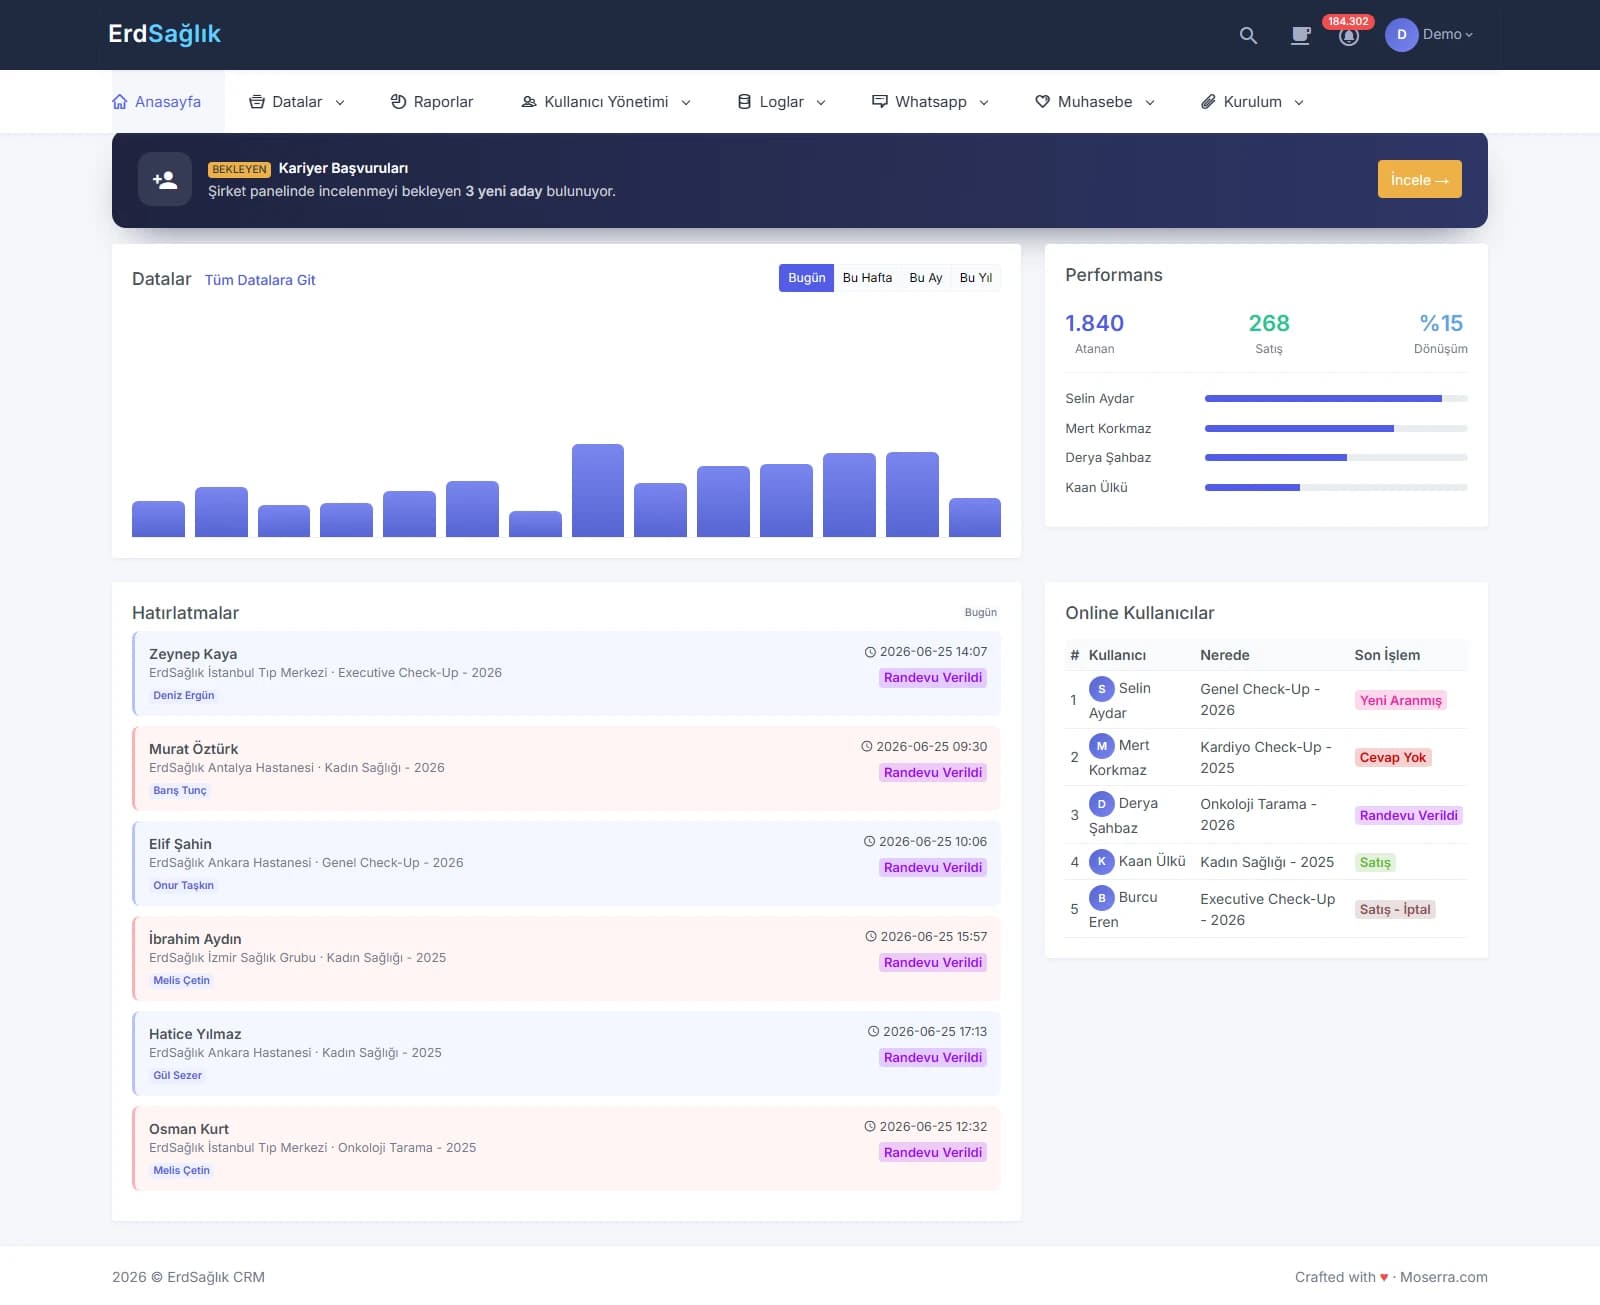Click Derya Şahbaz's D avatar
The height and width of the screenshot is (1305, 1600).
point(1101,804)
